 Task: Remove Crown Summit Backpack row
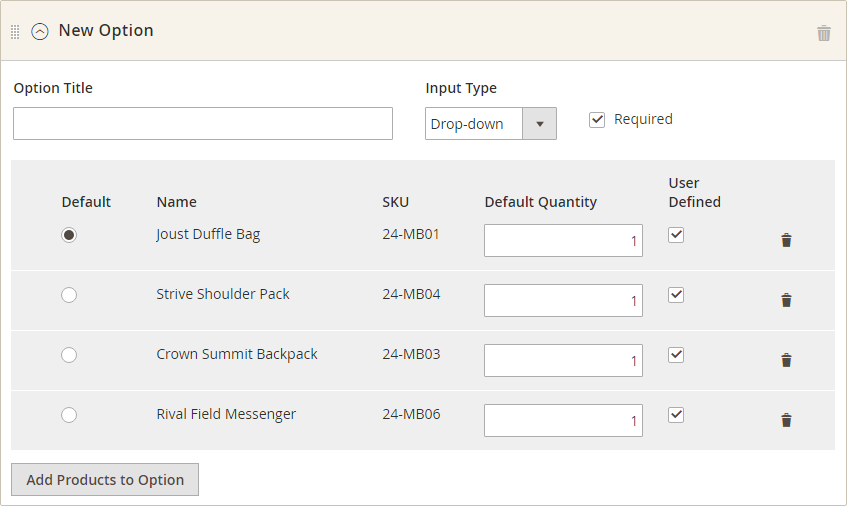[x=786, y=360]
